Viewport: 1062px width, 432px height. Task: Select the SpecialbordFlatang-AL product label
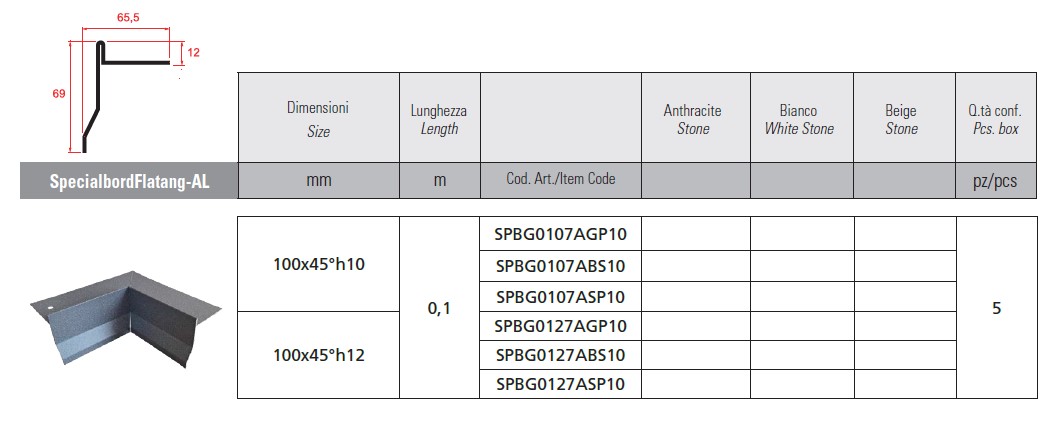pyautogui.click(x=129, y=181)
